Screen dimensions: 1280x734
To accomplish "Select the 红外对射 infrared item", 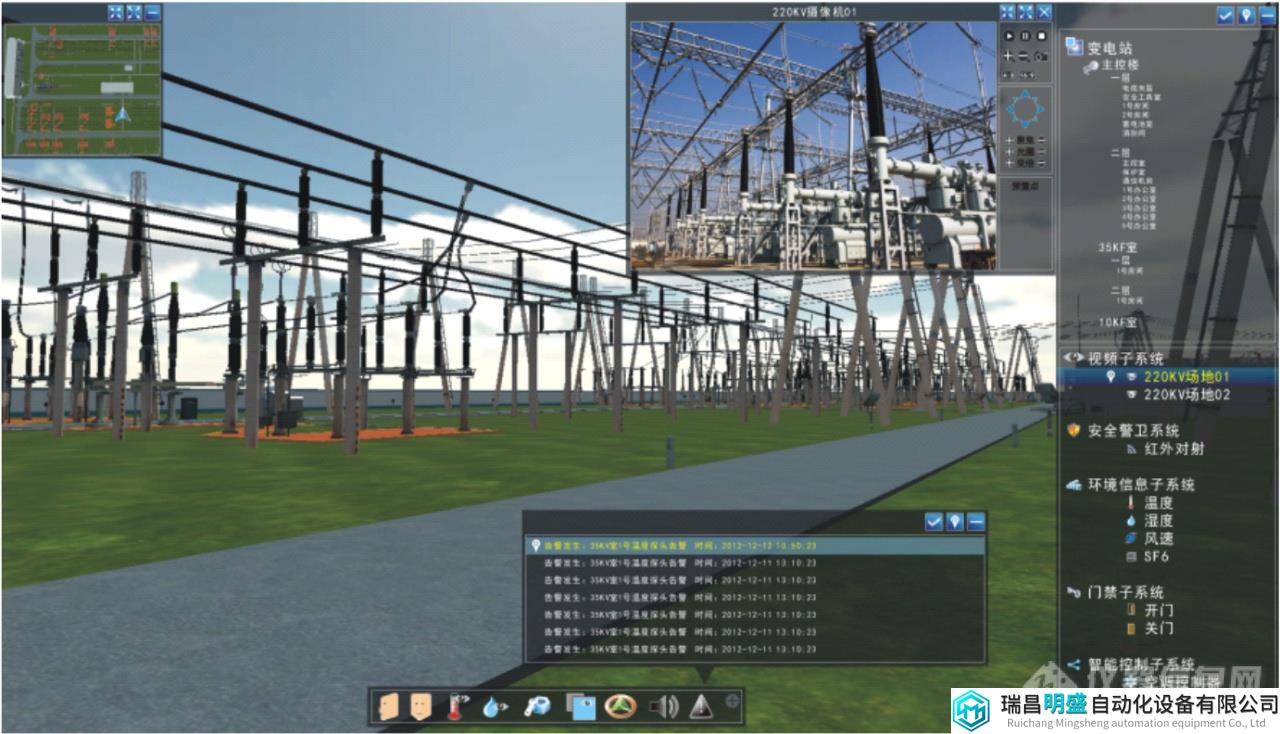I will (1174, 448).
